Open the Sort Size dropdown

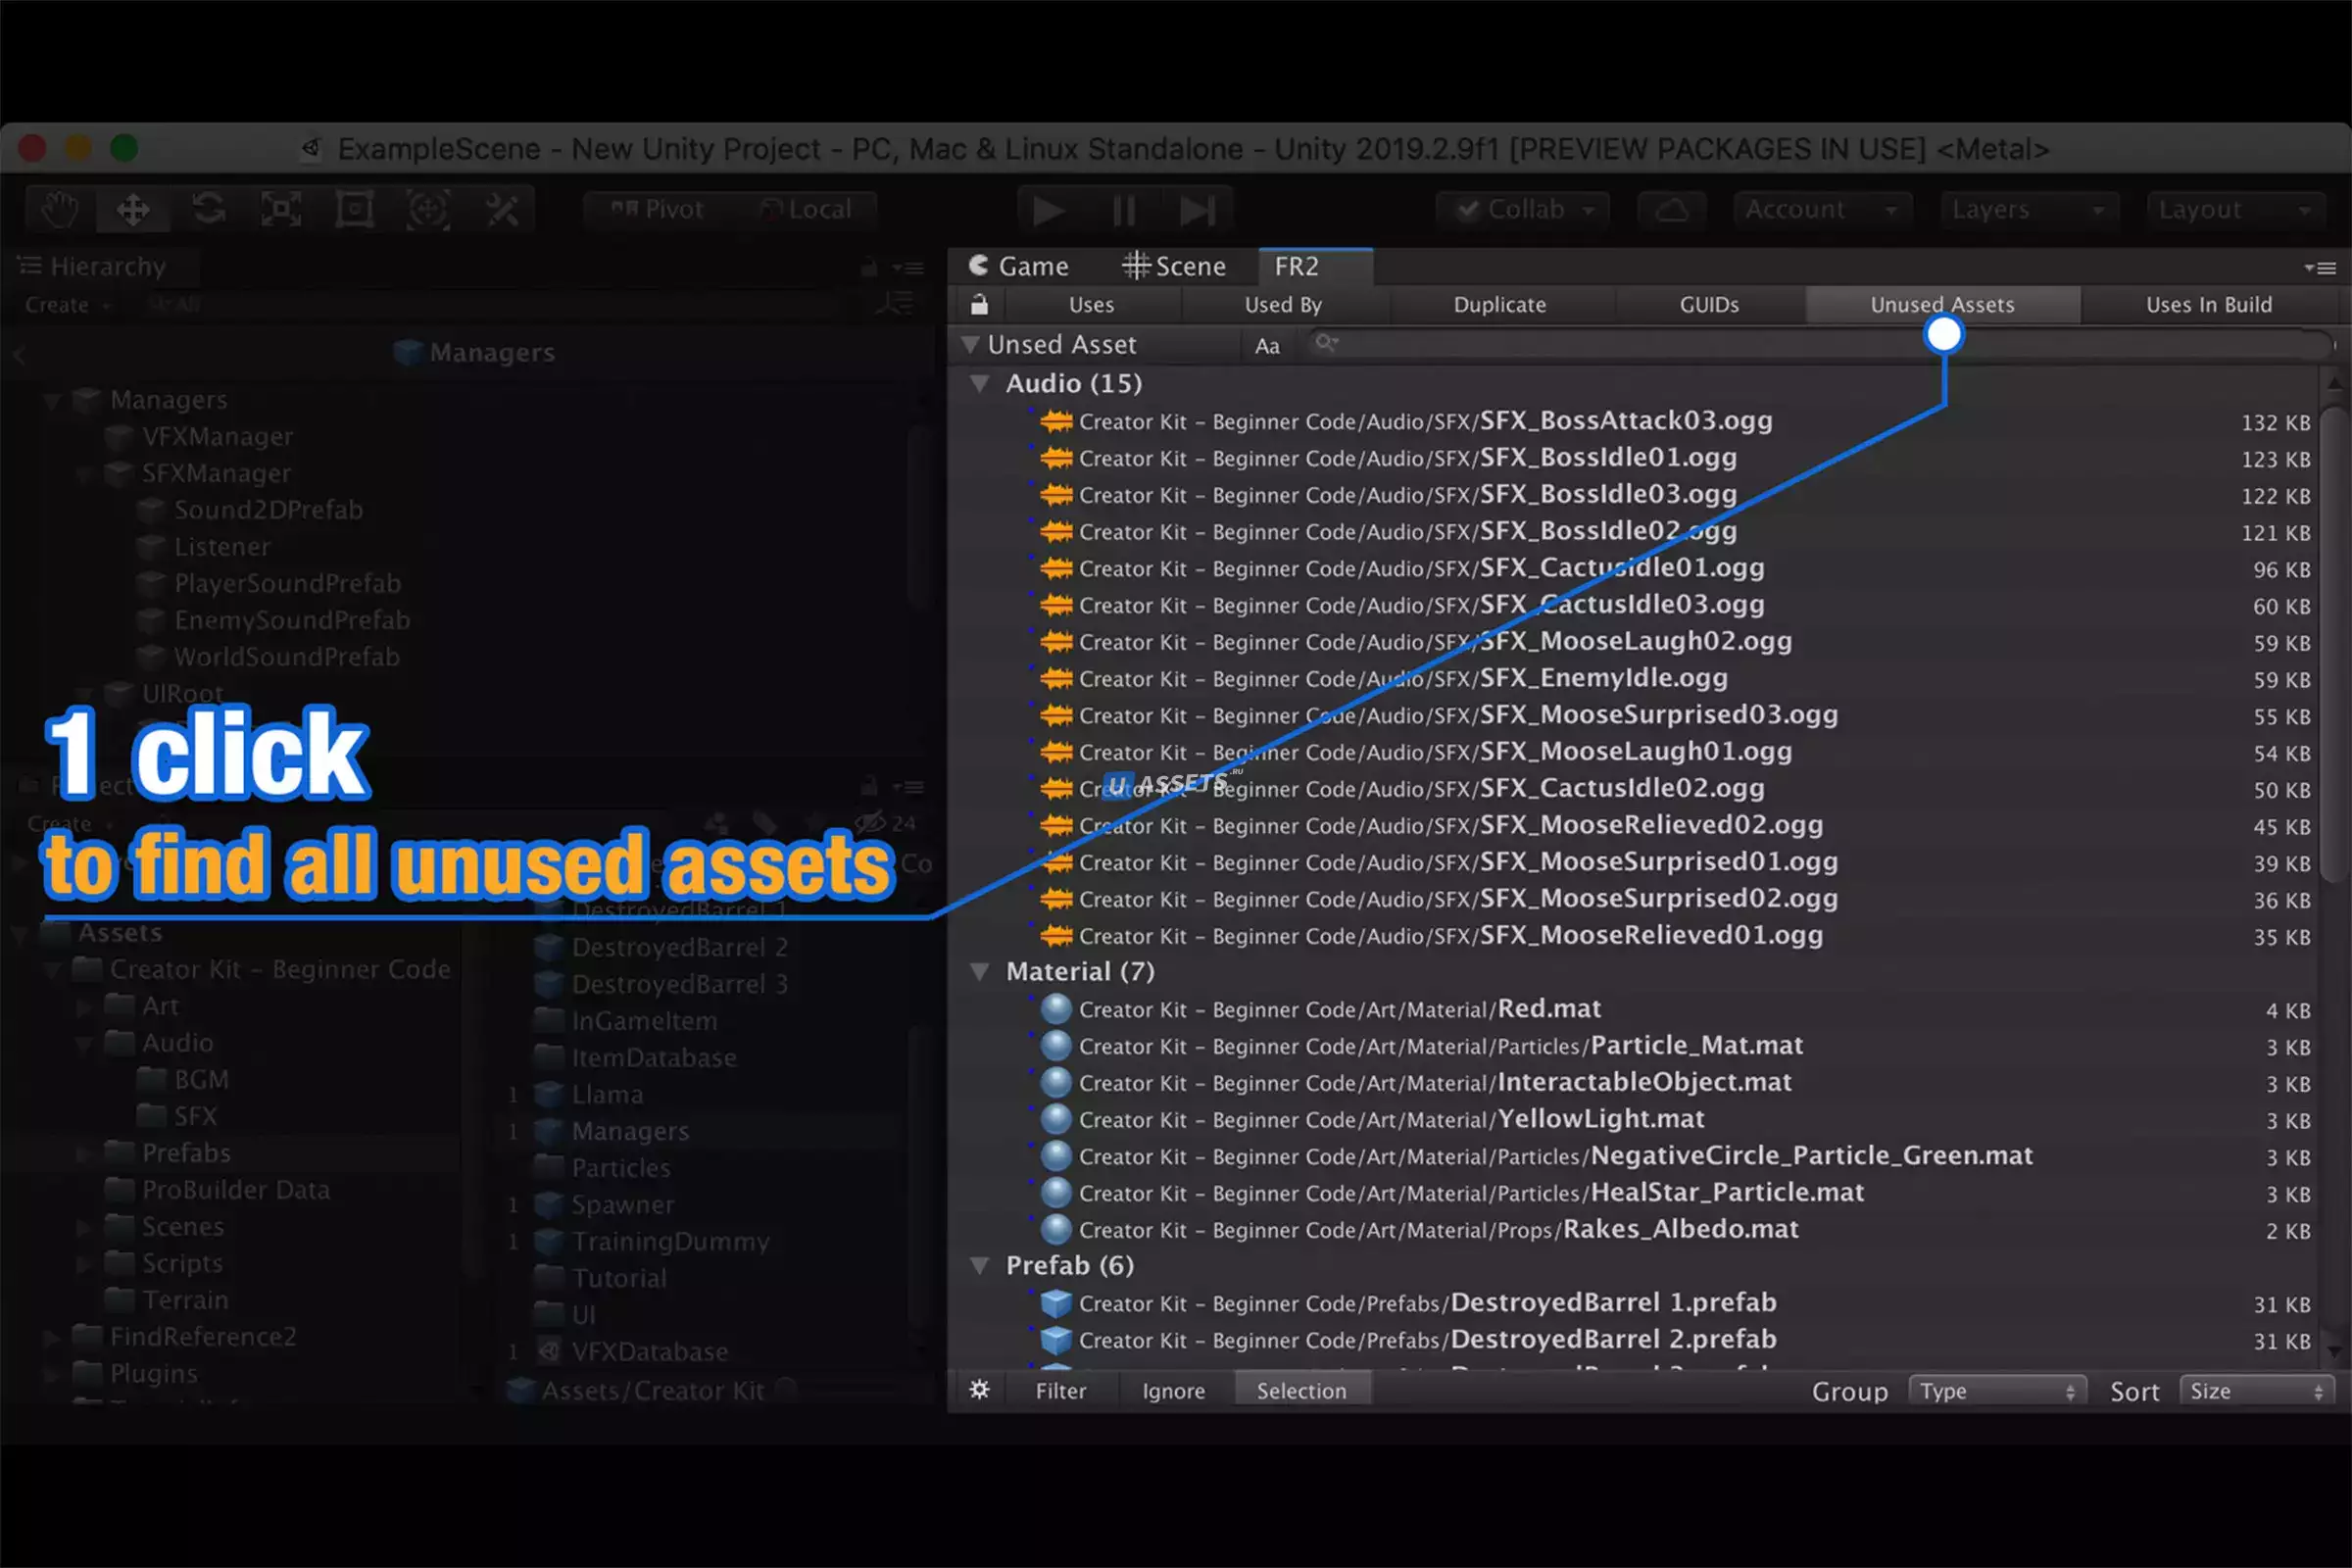tap(2255, 1391)
